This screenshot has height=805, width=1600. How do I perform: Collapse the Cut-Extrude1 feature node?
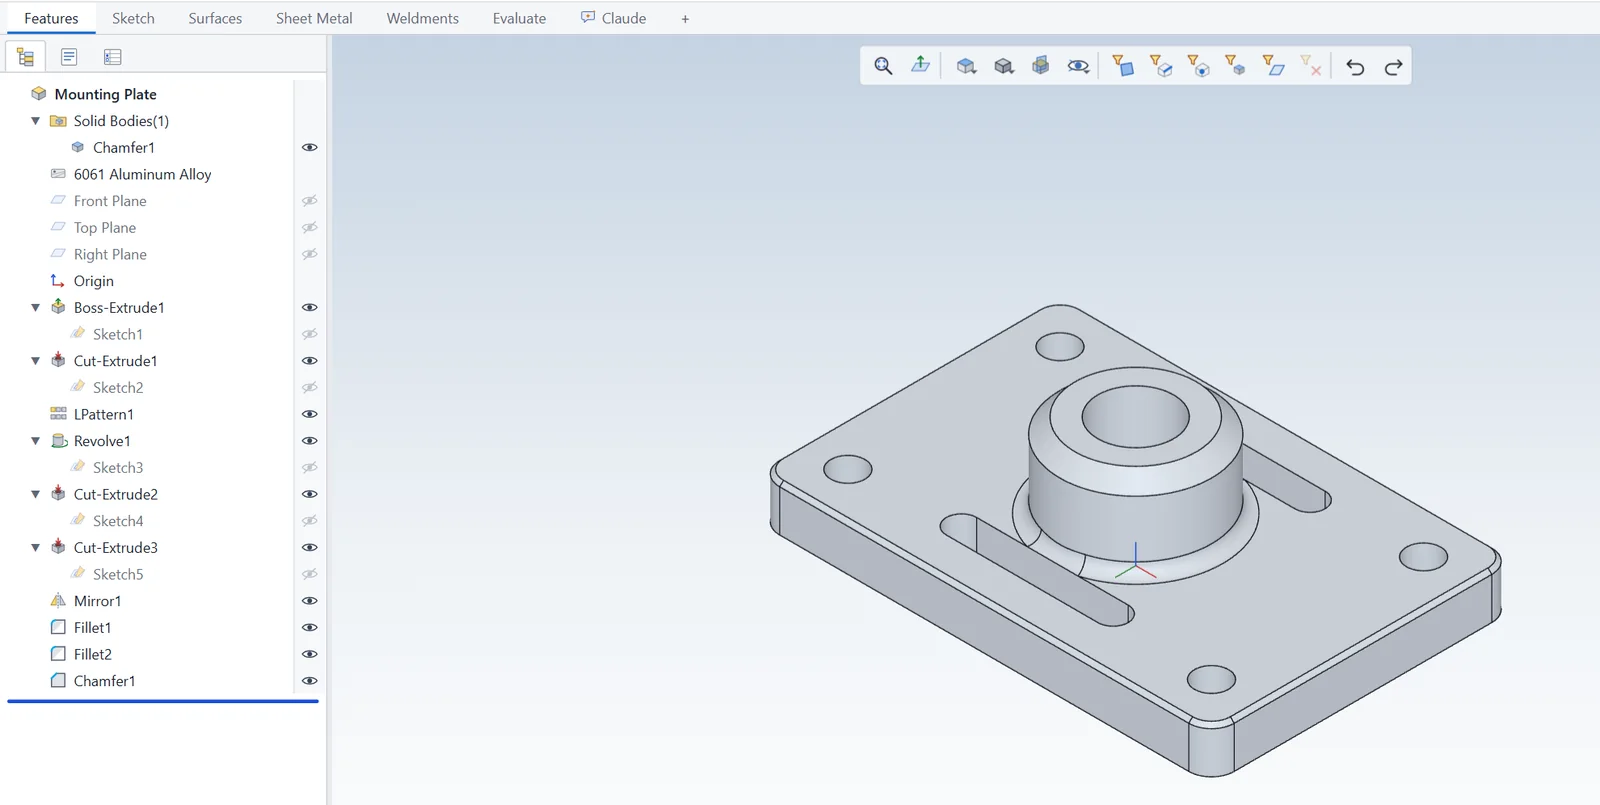click(36, 361)
